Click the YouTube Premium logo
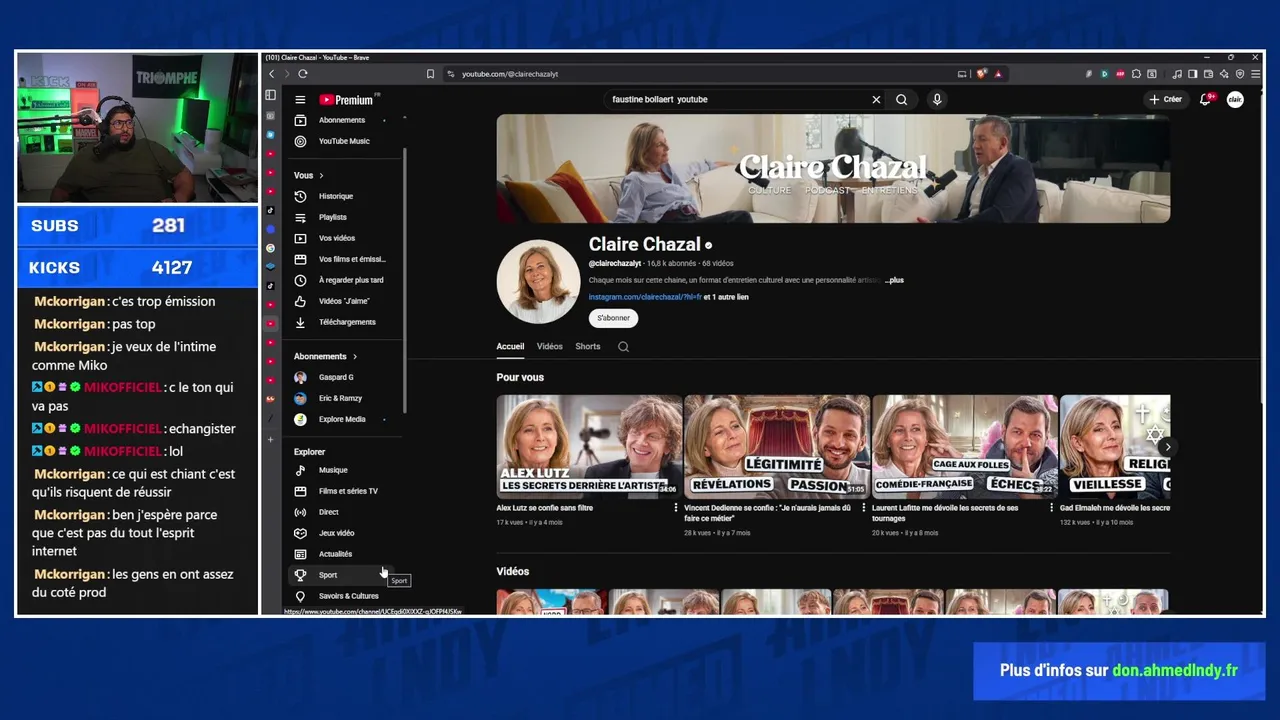1280x720 pixels. pyautogui.click(x=348, y=100)
